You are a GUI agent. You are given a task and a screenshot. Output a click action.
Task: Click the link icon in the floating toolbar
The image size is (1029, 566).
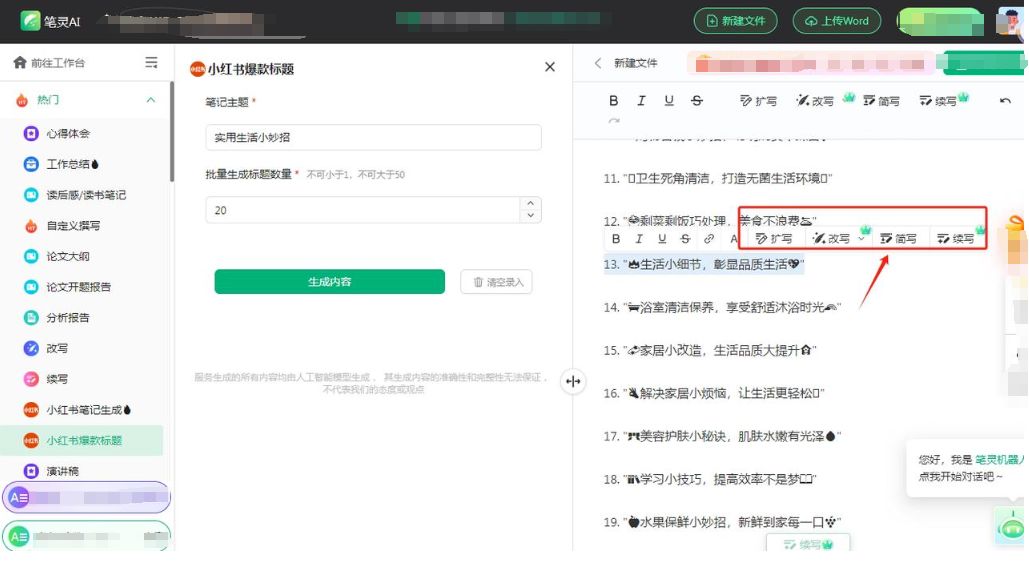click(709, 239)
